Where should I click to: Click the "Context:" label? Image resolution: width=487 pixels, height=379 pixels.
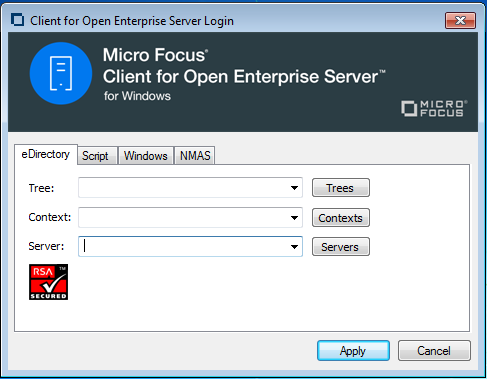coord(50,217)
